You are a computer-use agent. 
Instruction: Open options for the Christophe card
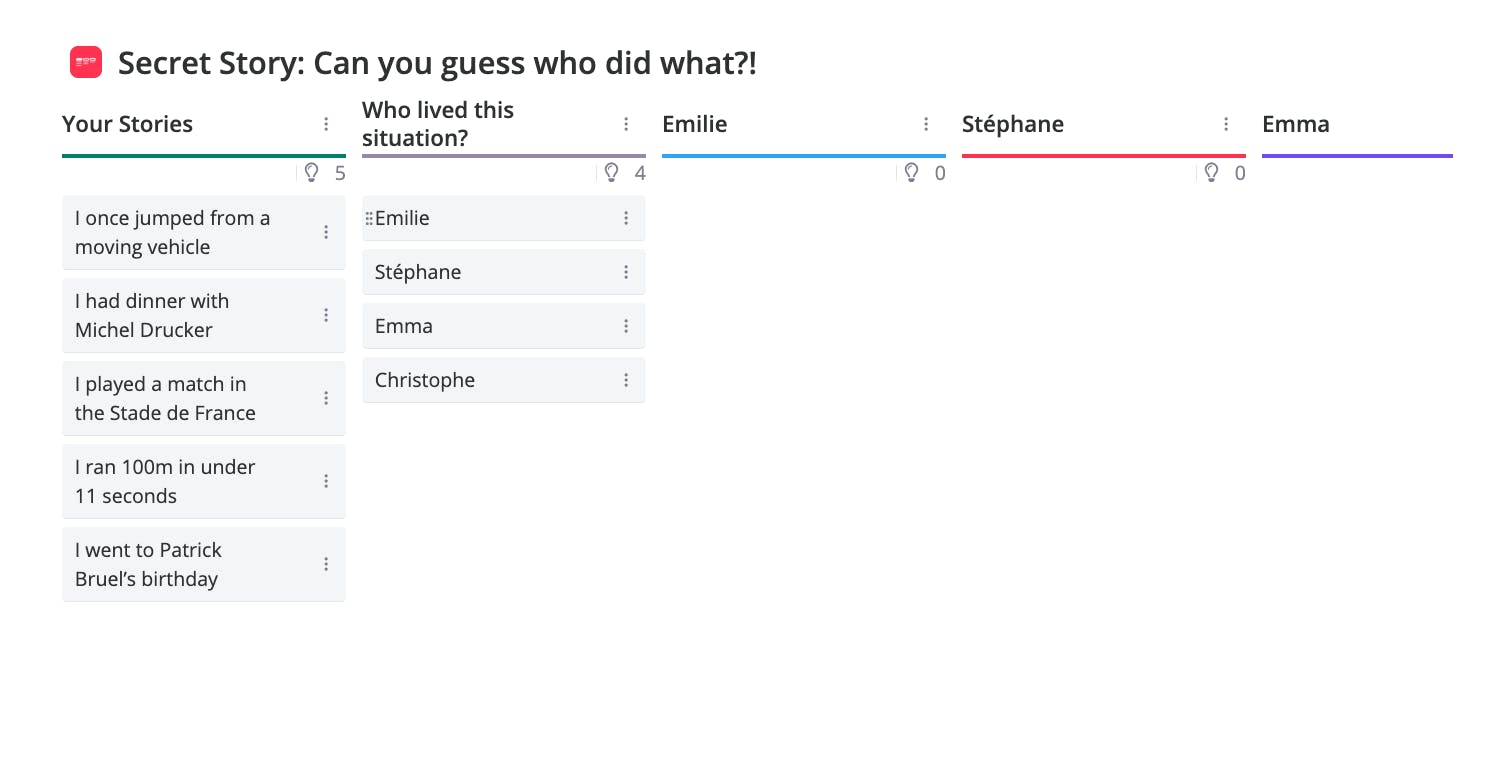pyautogui.click(x=626, y=380)
